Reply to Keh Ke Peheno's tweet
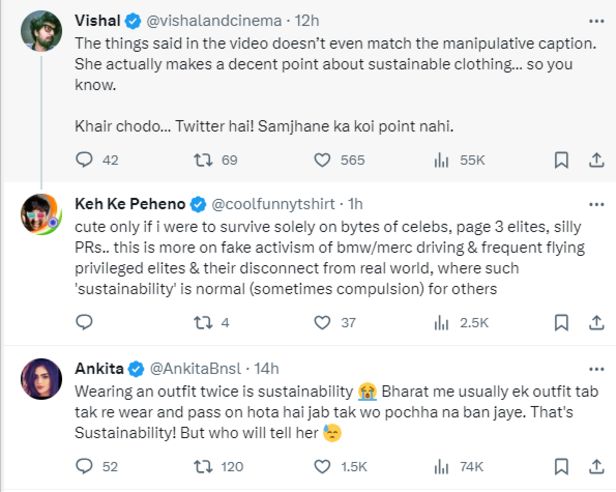The image size is (616, 492). 84,322
